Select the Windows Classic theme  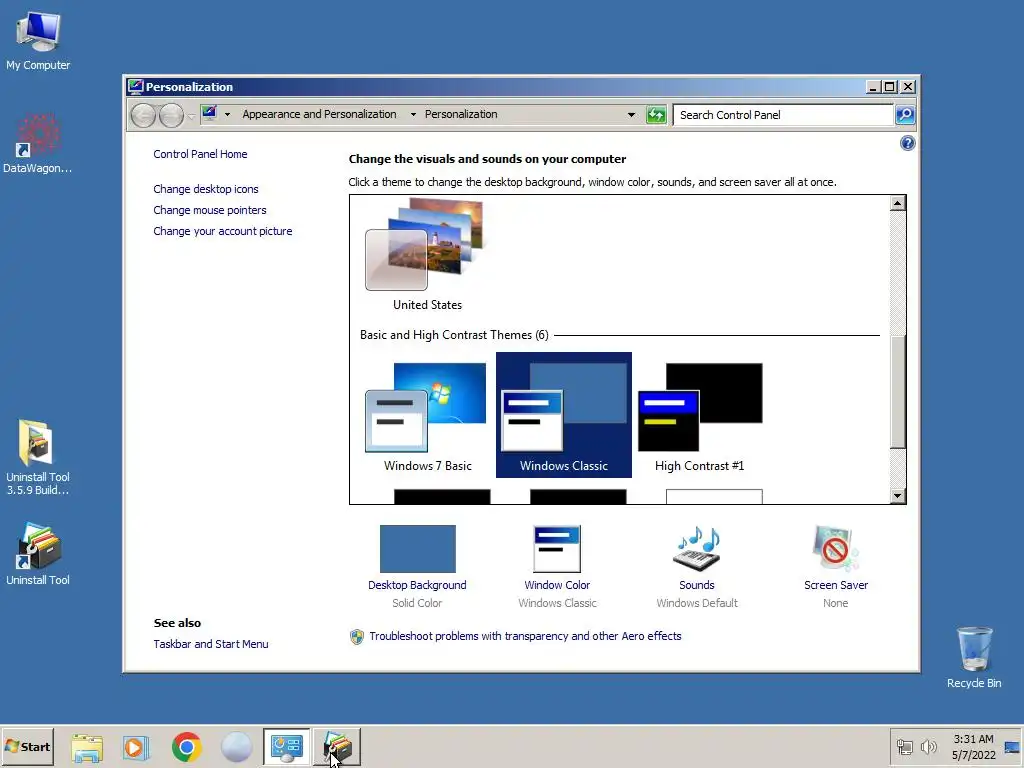tap(564, 415)
